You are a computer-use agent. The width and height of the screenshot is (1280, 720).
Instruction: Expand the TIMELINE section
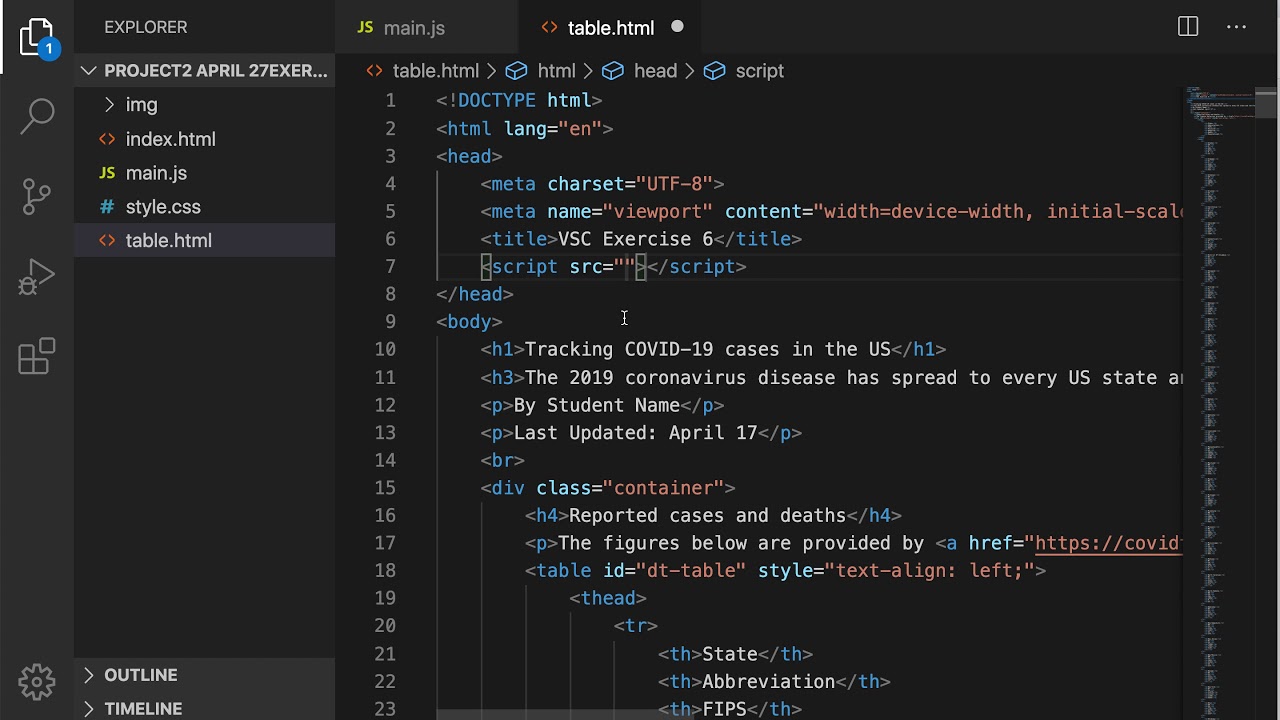[x=89, y=708]
